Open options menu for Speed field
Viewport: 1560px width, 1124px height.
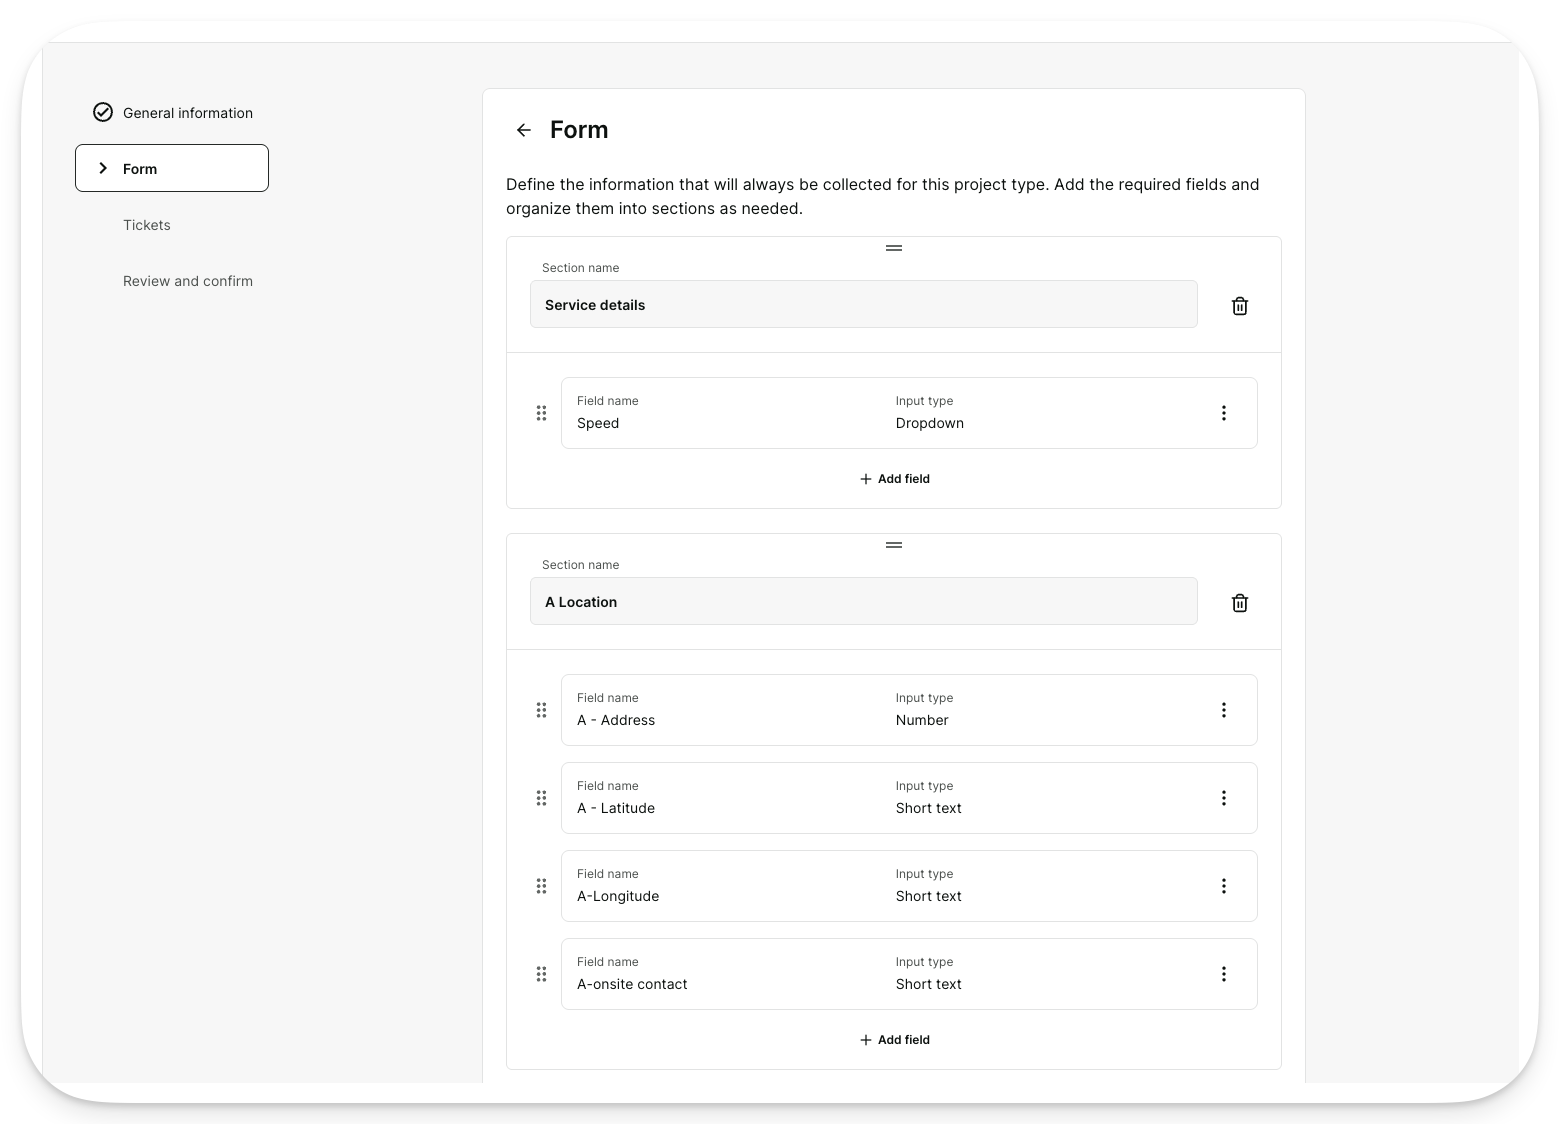click(1223, 413)
